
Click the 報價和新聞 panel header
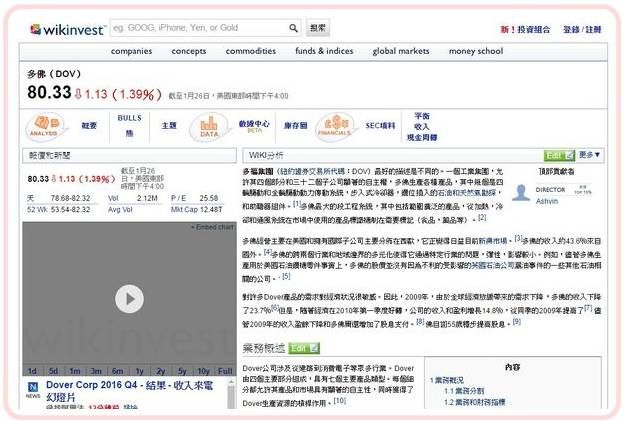[x=129, y=156]
